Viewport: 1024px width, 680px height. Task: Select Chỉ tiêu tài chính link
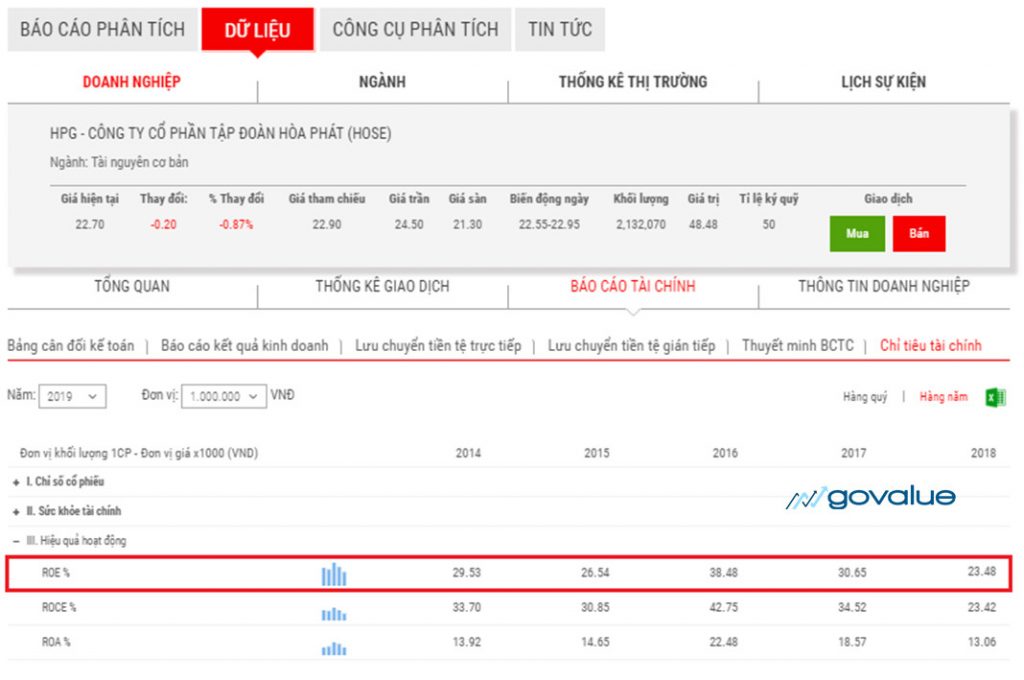point(931,346)
